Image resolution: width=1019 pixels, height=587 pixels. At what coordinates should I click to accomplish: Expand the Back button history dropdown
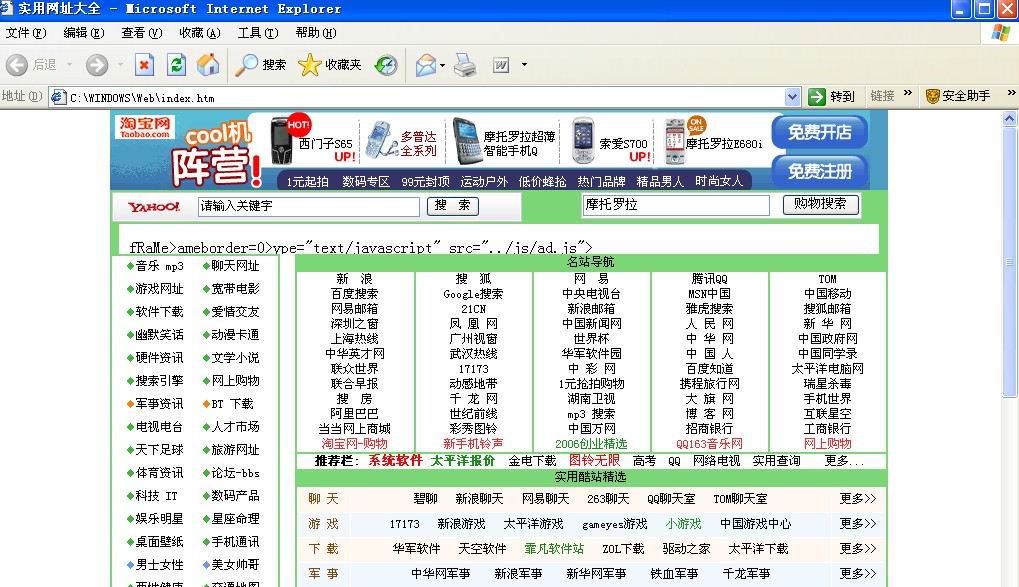[x=69, y=65]
